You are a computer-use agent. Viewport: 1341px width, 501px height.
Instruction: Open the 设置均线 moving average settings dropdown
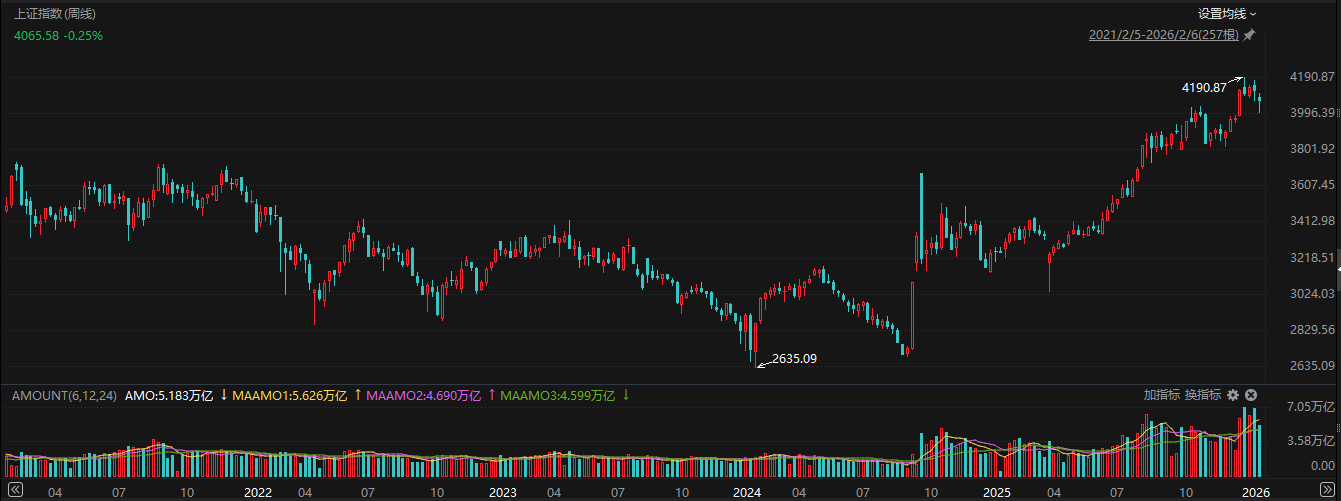pos(1227,13)
